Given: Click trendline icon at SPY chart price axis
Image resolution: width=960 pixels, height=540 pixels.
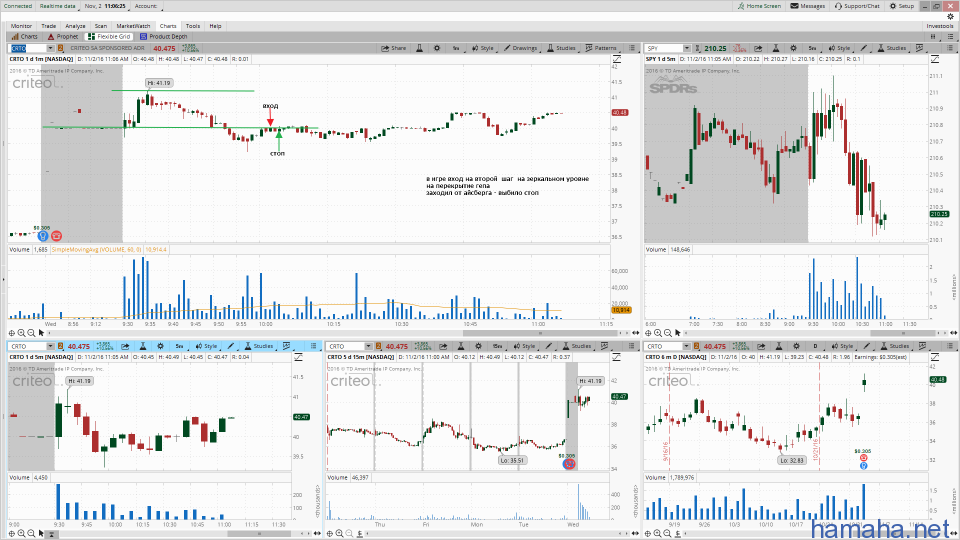Looking at the screenshot, I should [935, 59].
